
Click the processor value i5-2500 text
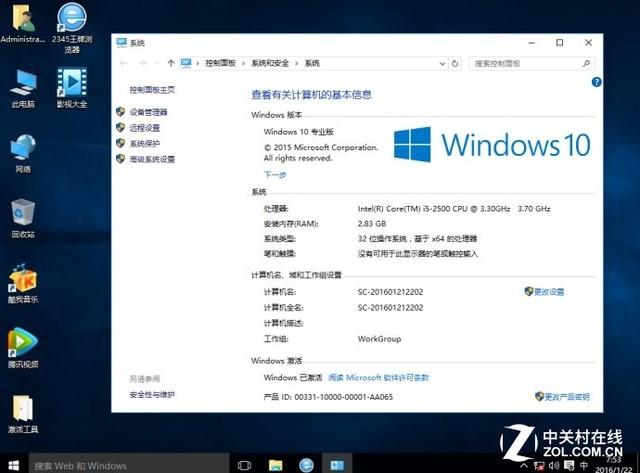454,209
